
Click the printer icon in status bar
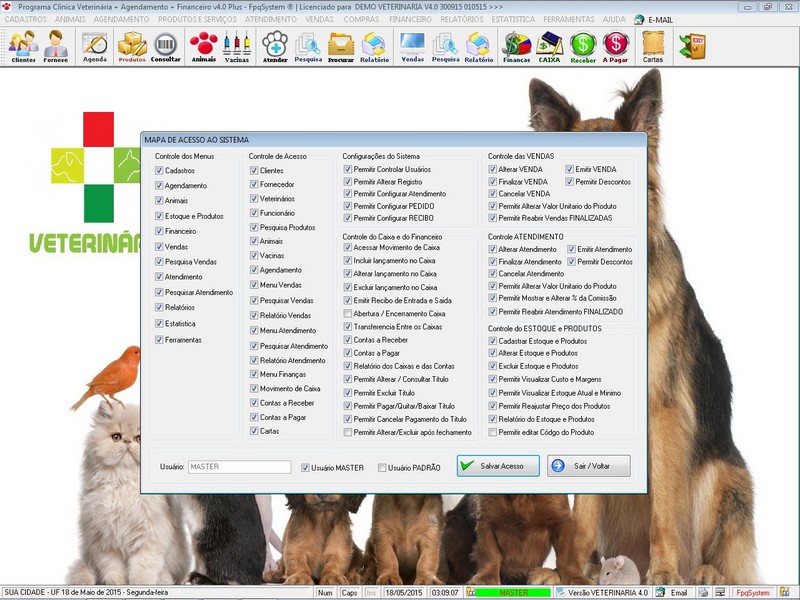(704, 592)
